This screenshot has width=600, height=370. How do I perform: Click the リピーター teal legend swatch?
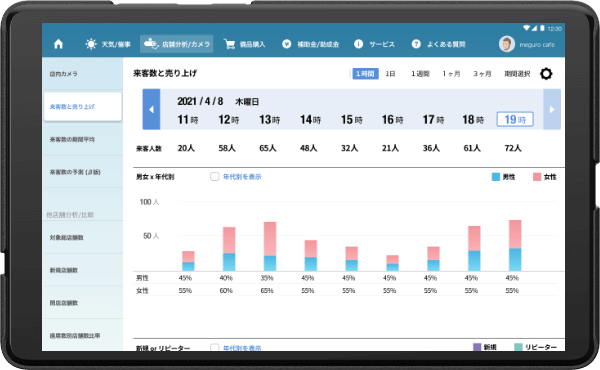517,347
